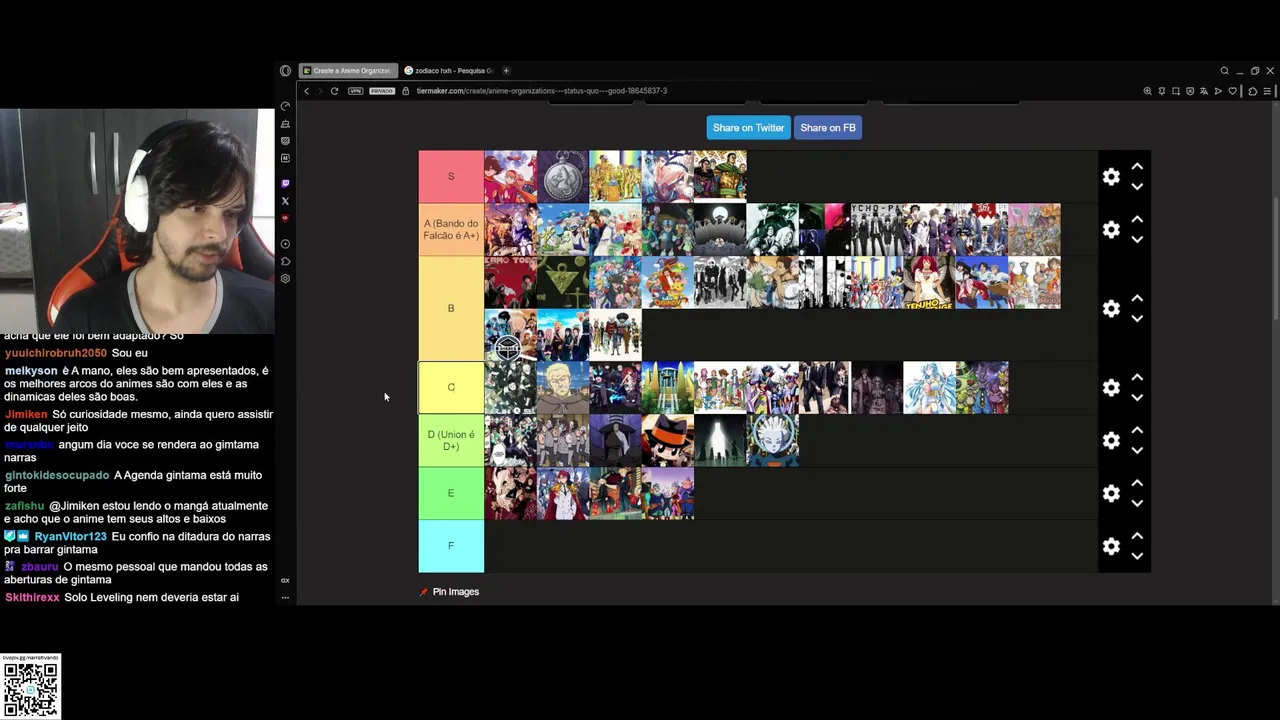
Task: Open Easy Setup menu lines icon
Action: tap(1267, 91)
